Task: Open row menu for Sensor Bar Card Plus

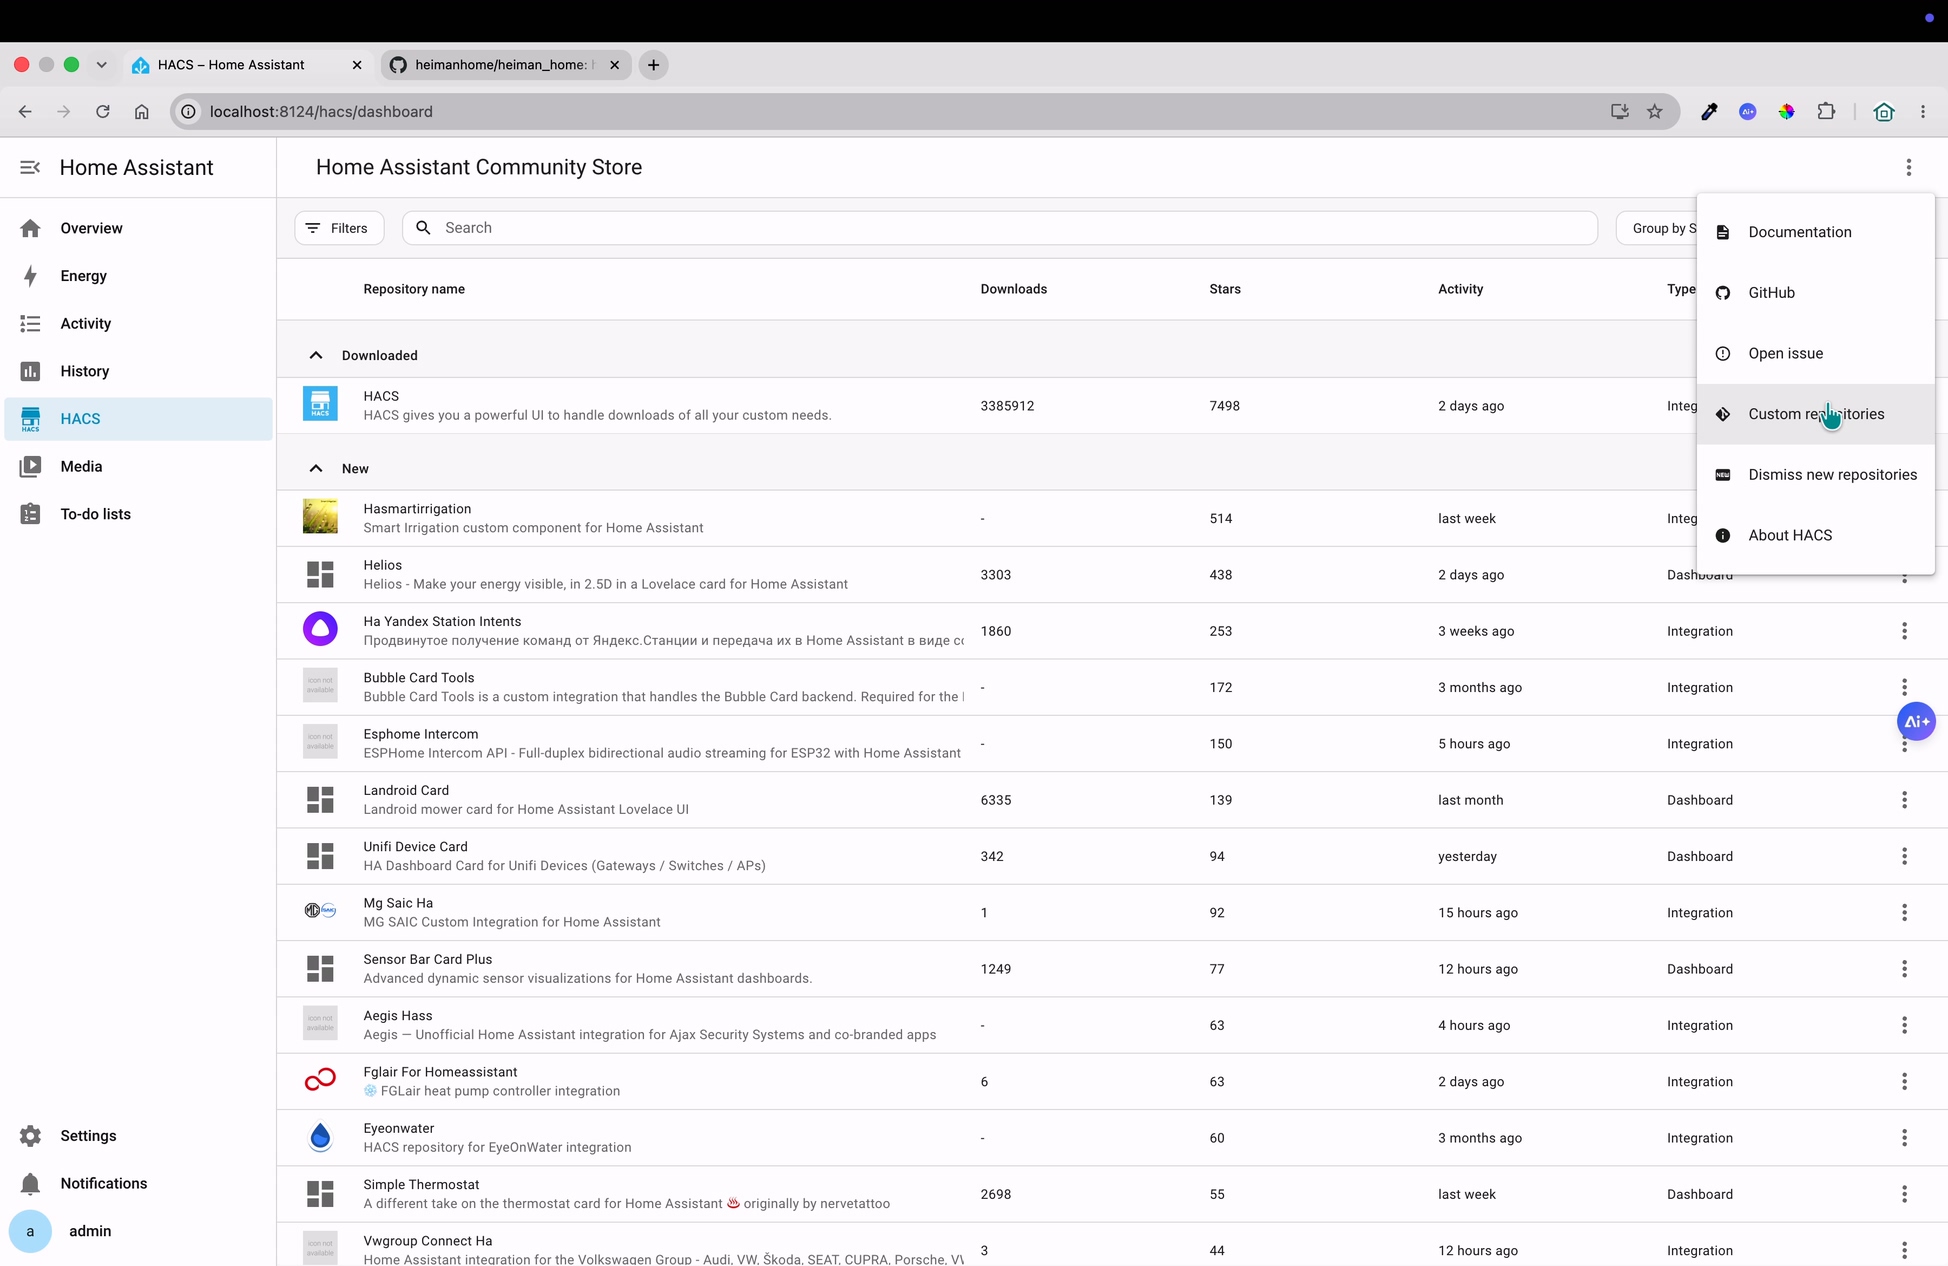Action: click(1904, 969)
